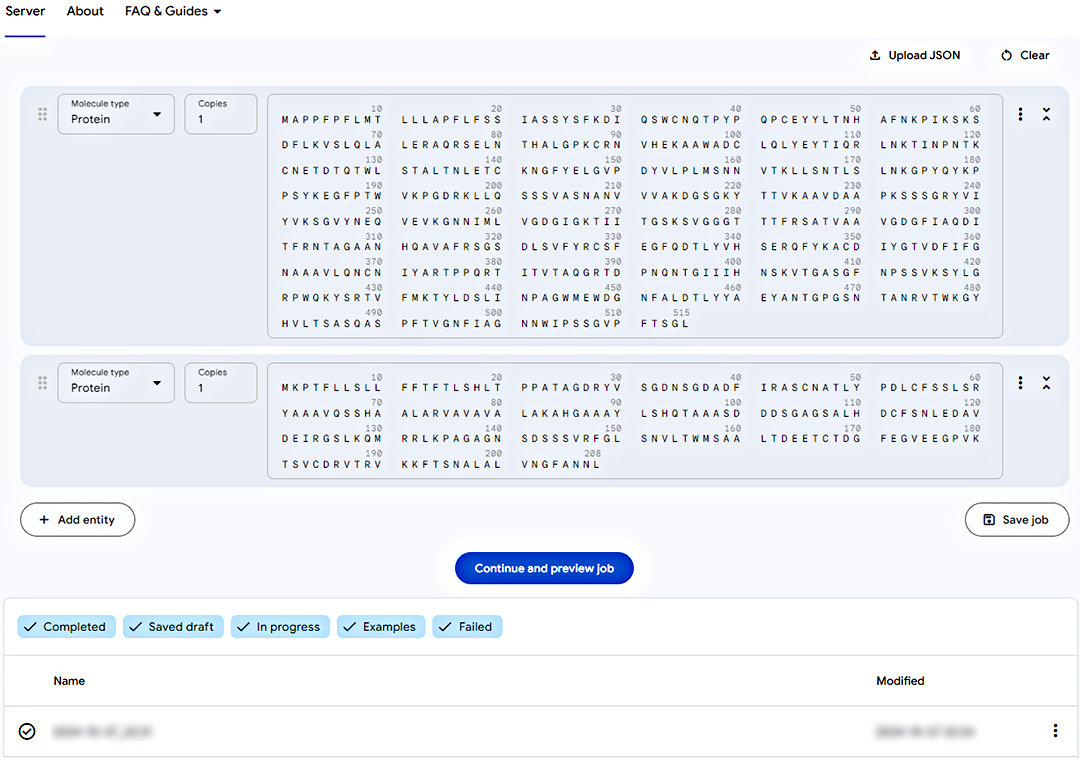Click the Add entity button
This screenshot has width=1080, height=779.
coord(77,520)
